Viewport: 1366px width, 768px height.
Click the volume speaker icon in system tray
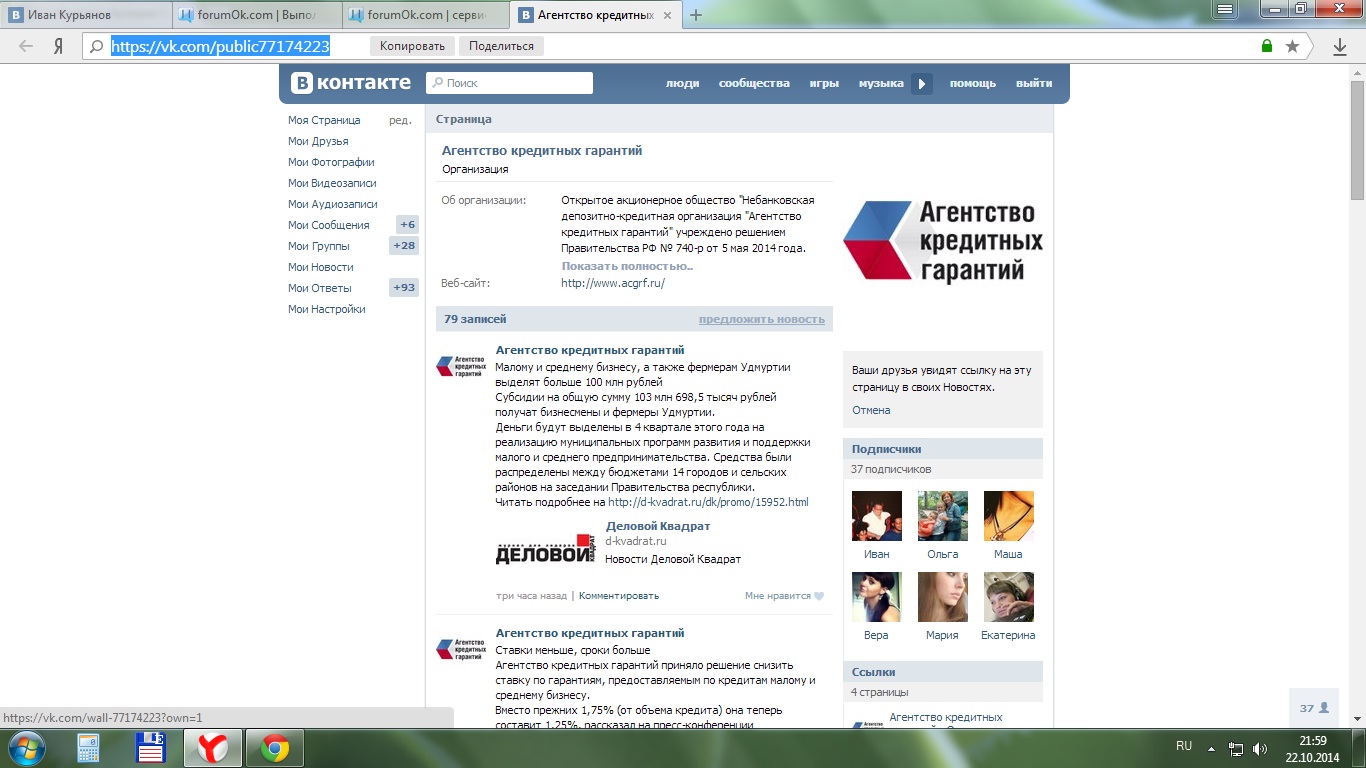pos(1260,748)
